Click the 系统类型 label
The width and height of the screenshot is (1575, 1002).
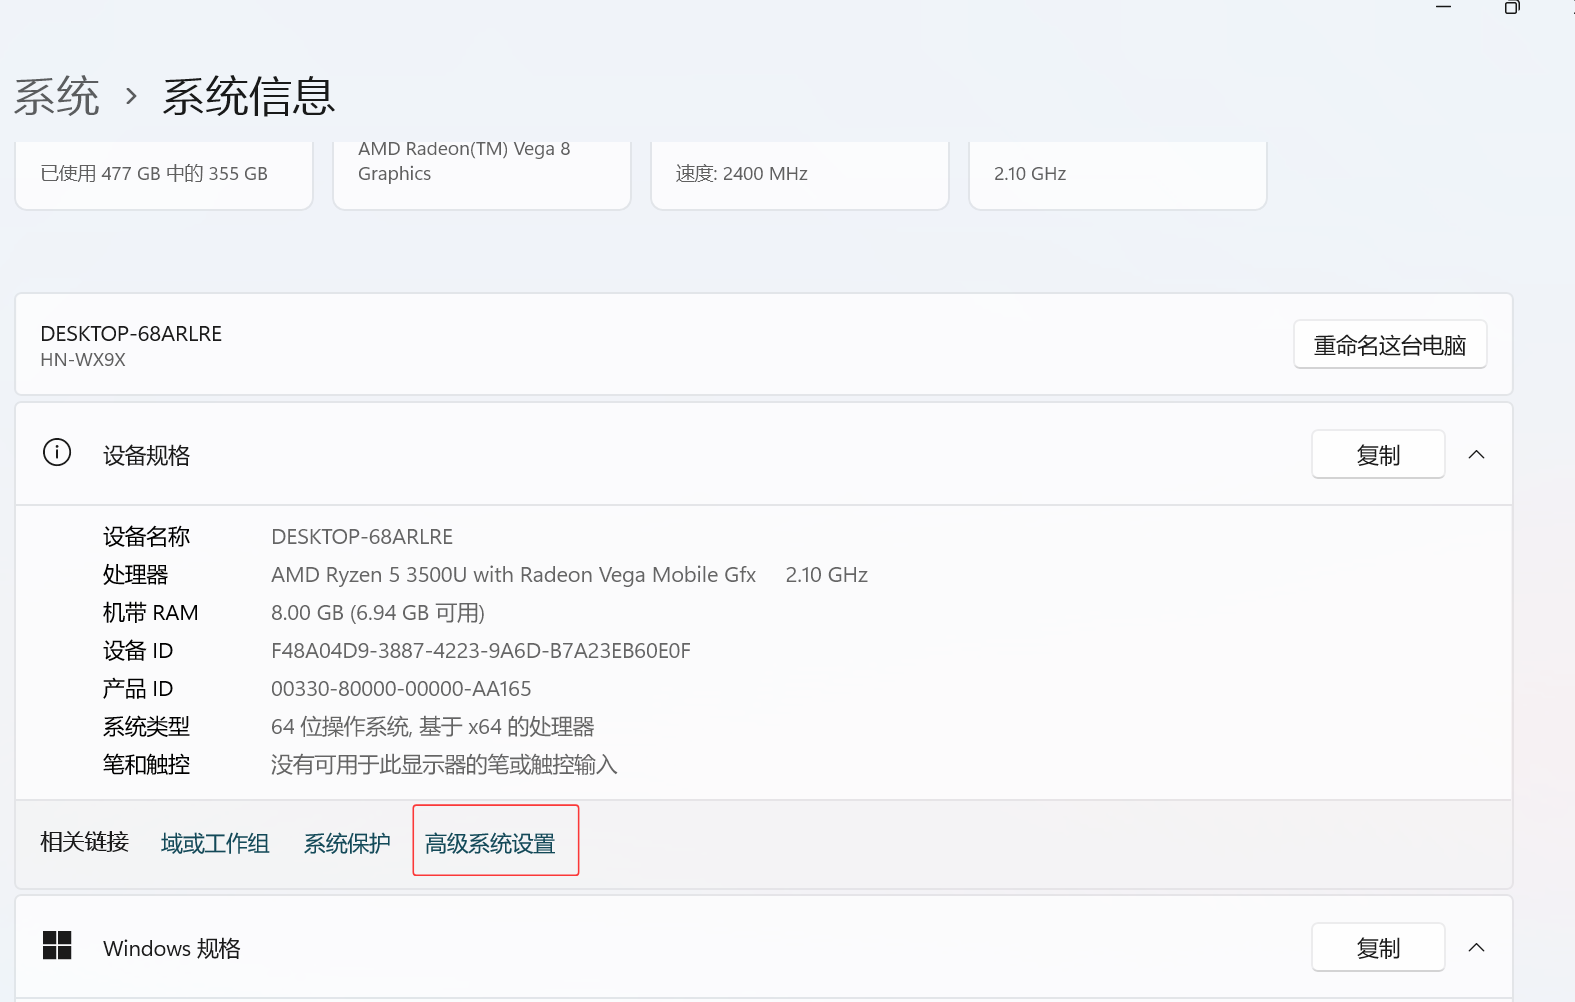click(x=146, y=727)
